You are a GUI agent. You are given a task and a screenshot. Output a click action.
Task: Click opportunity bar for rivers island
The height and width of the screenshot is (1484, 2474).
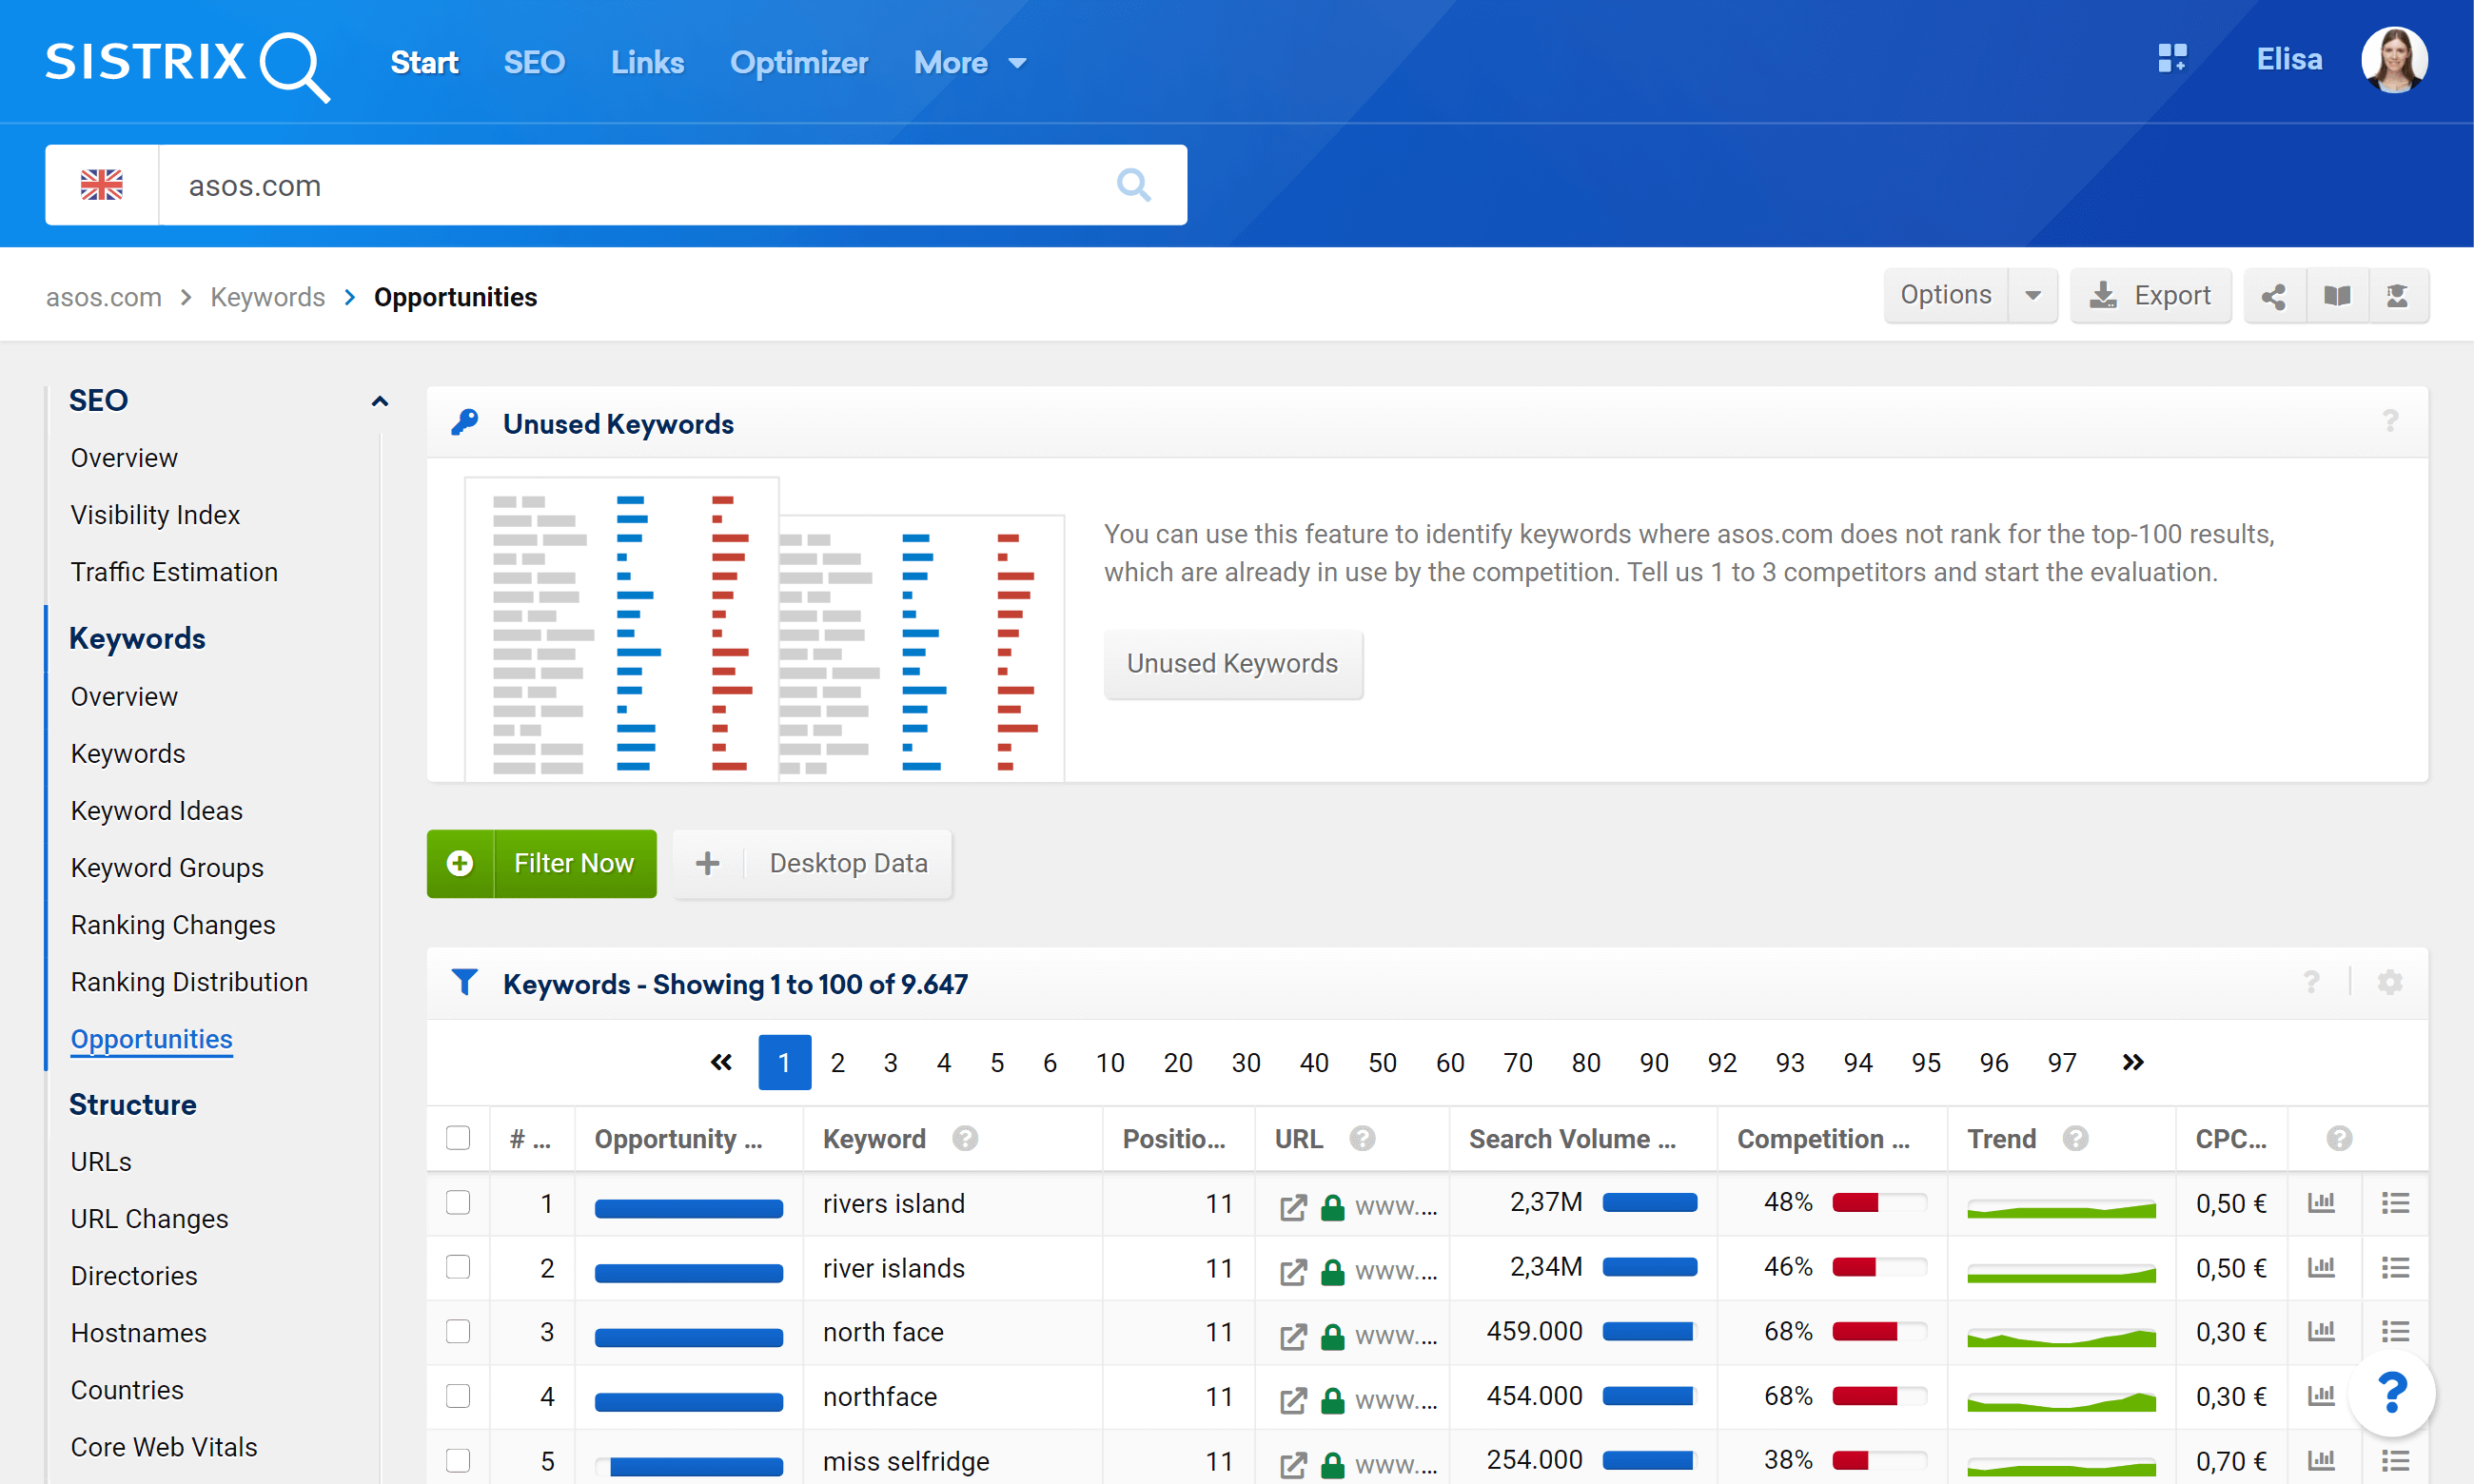point(689,1209)
